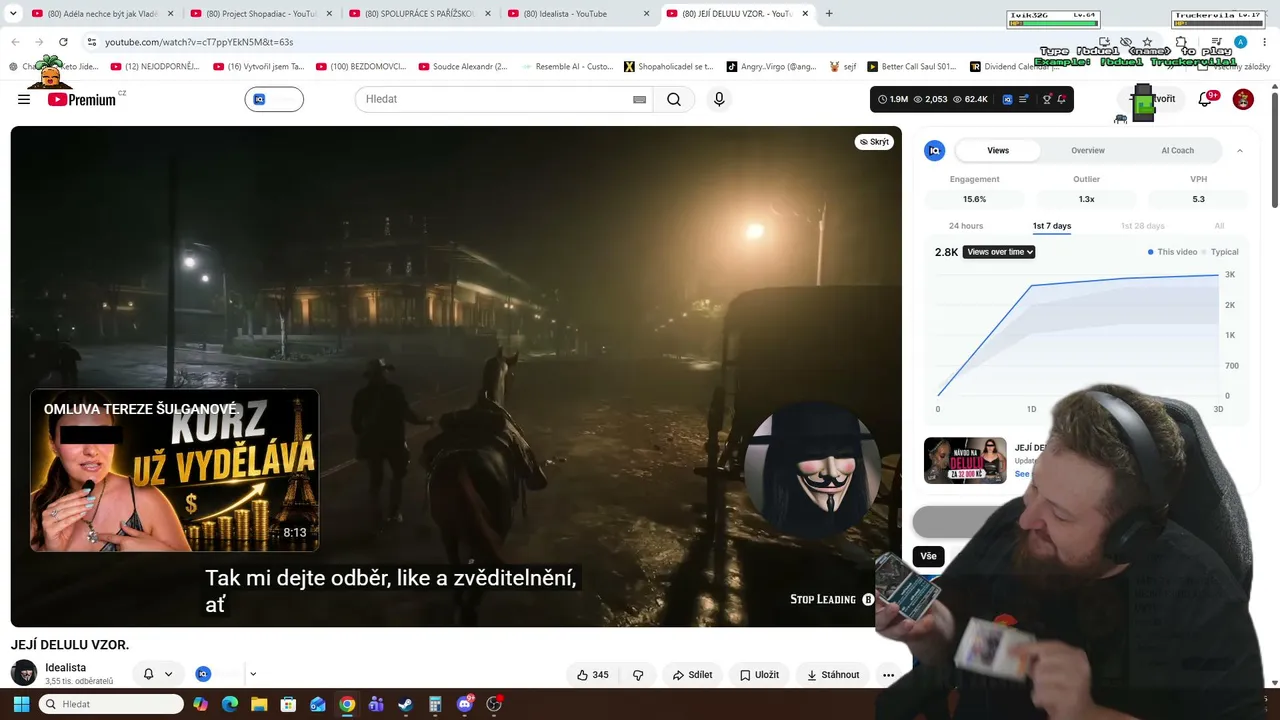Switch to the vidIQ Overview tab
1280x720 pixels.
click(x=1088, y=151)
